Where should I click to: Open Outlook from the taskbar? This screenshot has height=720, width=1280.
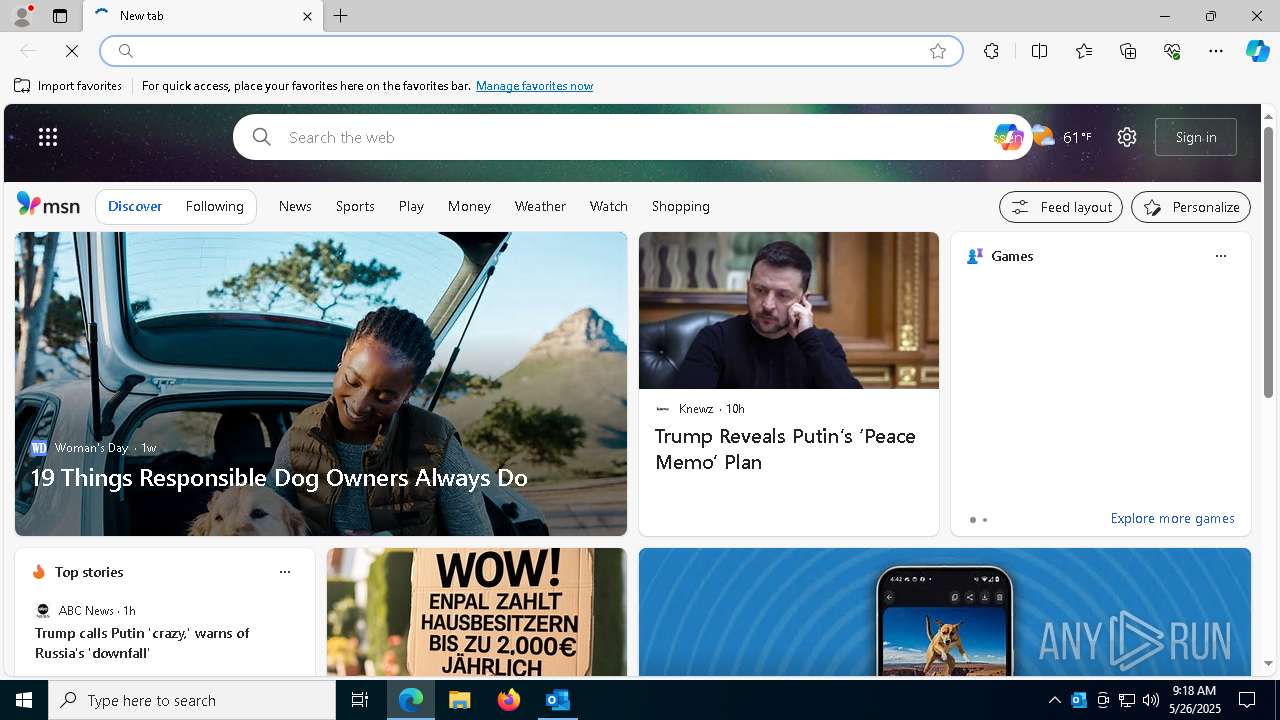tap(557, 700)
